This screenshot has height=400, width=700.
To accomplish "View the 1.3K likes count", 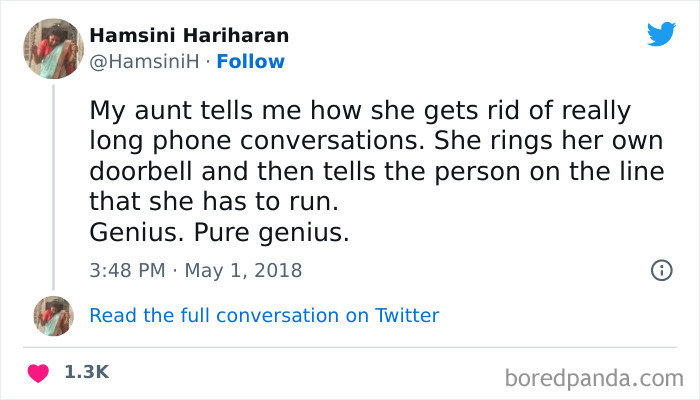I will click(x=86, y=372).
